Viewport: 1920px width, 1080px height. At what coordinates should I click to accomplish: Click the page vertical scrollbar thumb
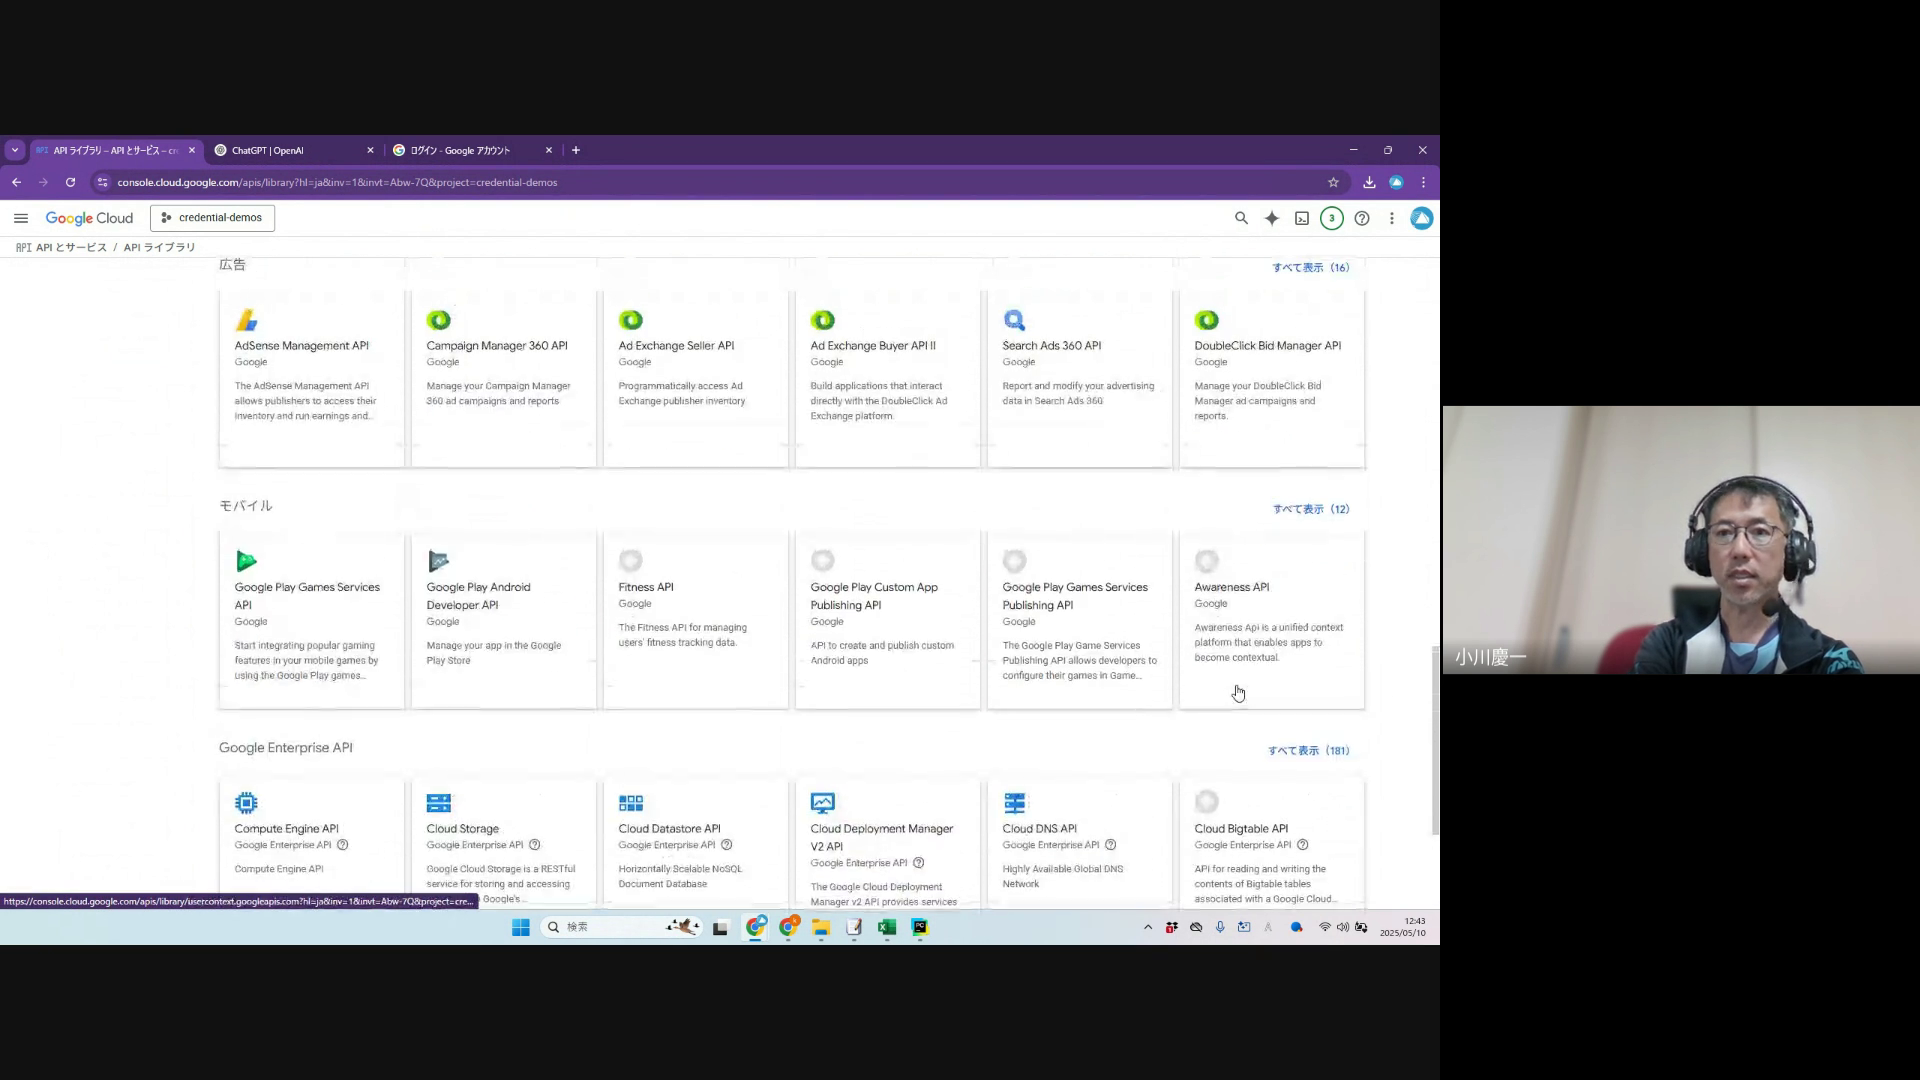[1435, 740]
